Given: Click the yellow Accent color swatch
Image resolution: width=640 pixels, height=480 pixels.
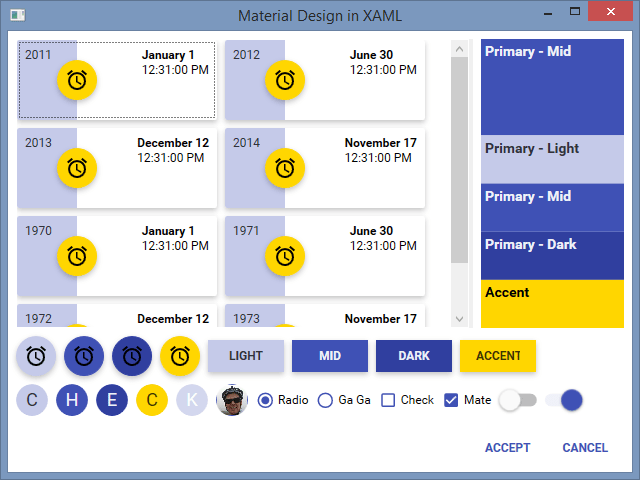Looking at the screenshot, I should [552, 304].
